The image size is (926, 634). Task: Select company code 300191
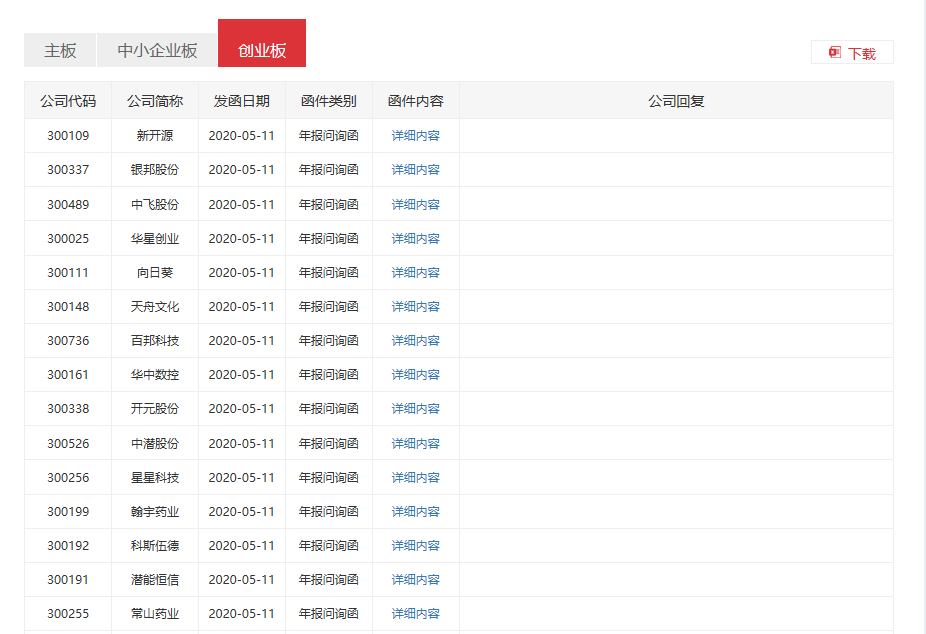pyautogui.click(x=68, y=580)
